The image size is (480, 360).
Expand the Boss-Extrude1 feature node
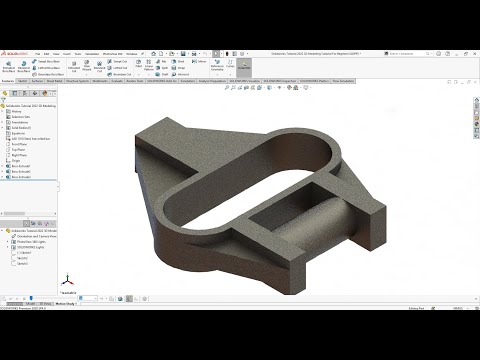click(3, 166)
